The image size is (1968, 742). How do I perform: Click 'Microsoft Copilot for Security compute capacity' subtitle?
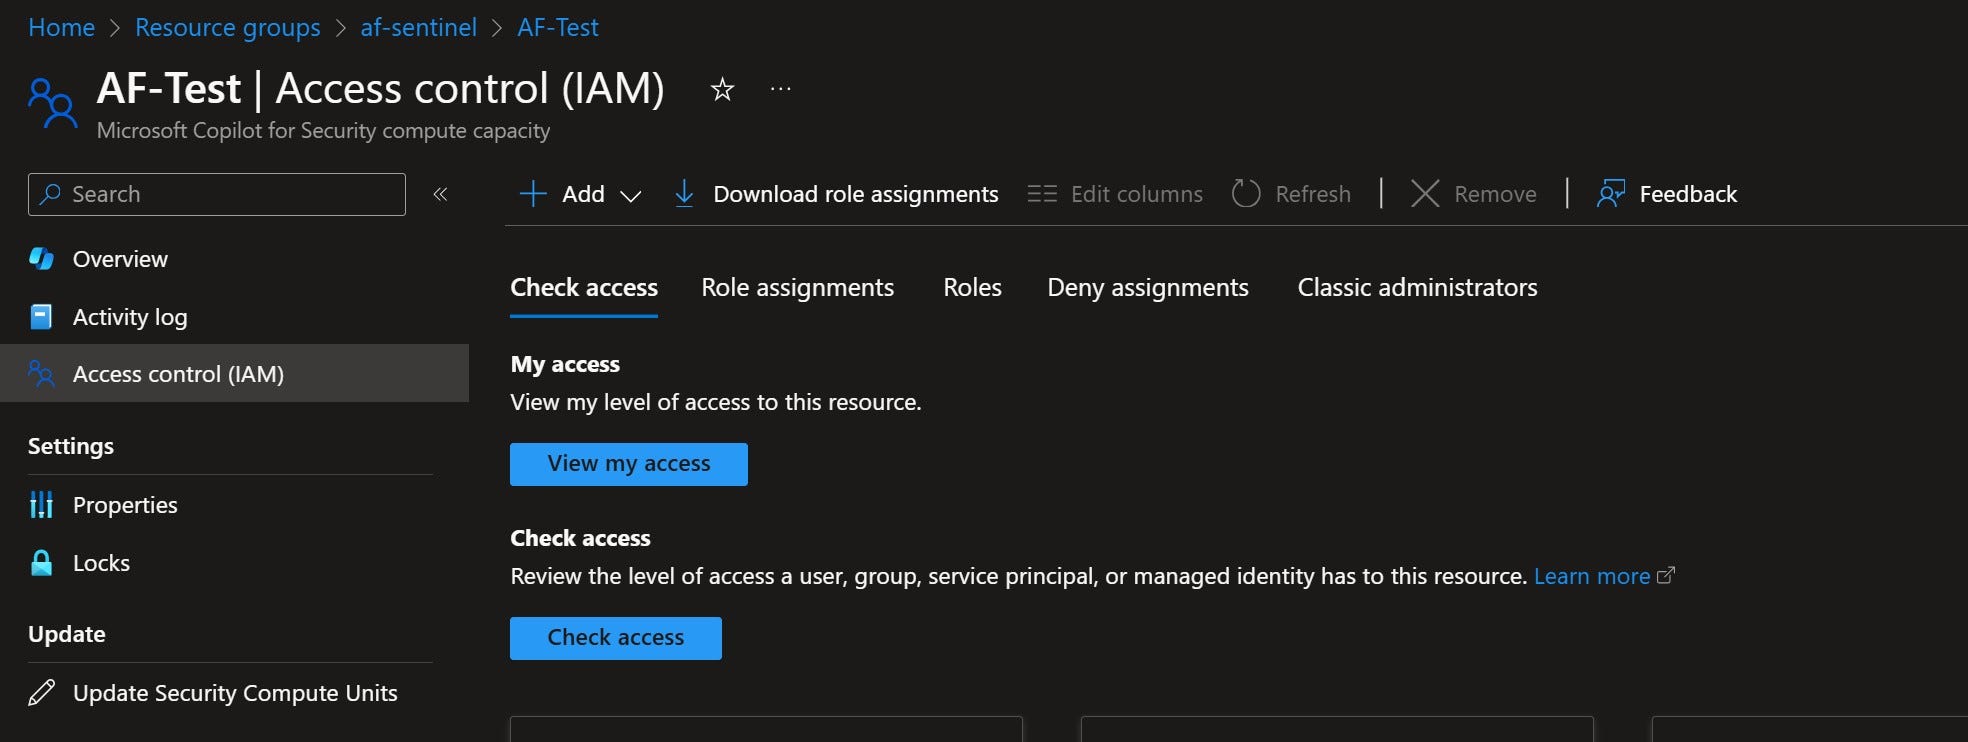click(323, 131)
